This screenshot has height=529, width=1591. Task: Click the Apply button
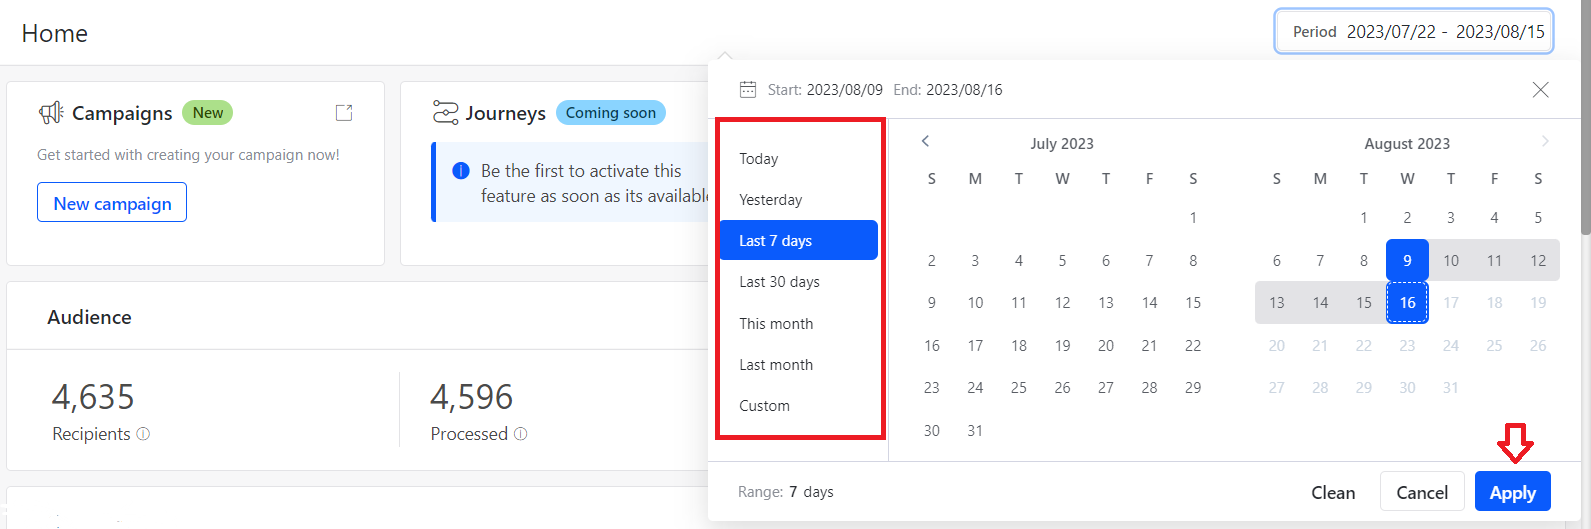pos(1513,492)
